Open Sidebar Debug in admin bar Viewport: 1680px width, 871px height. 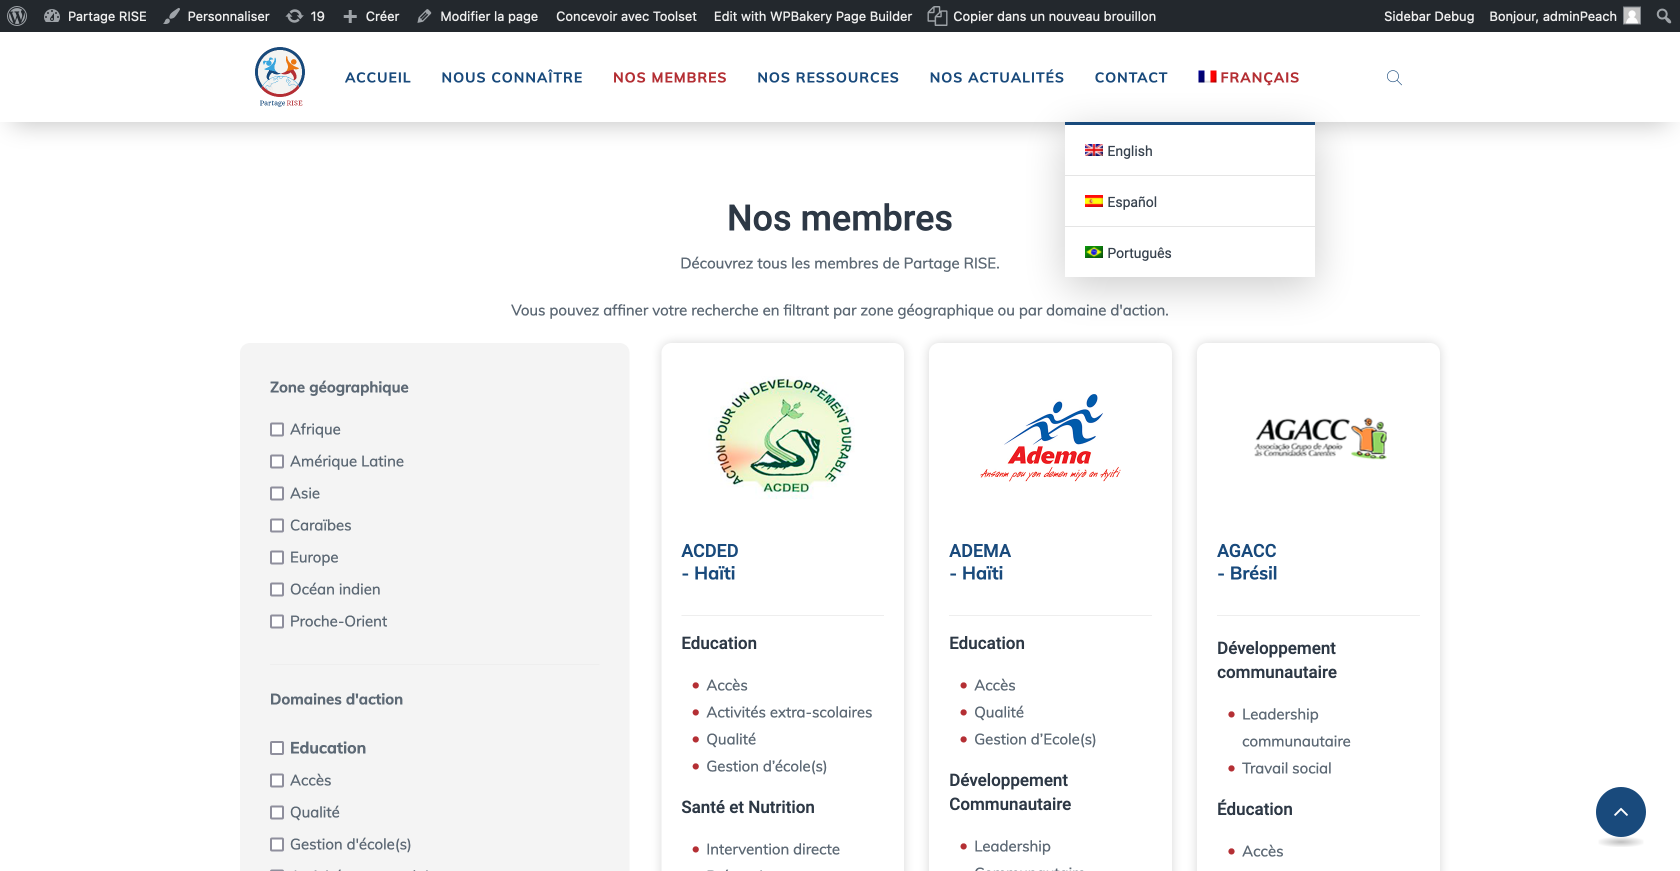pos(1429,16)
